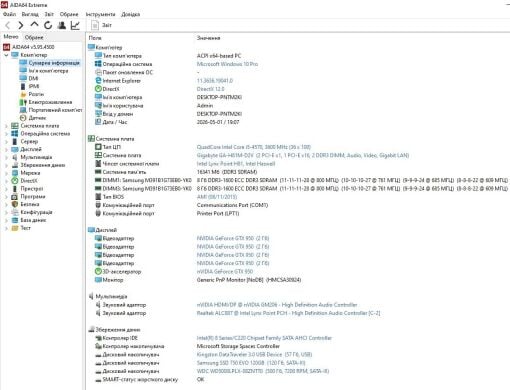Click the Програми tree item icon
The height and width of the screenshot is (390, 510).
pyautogui.click(x=15, y=197)
